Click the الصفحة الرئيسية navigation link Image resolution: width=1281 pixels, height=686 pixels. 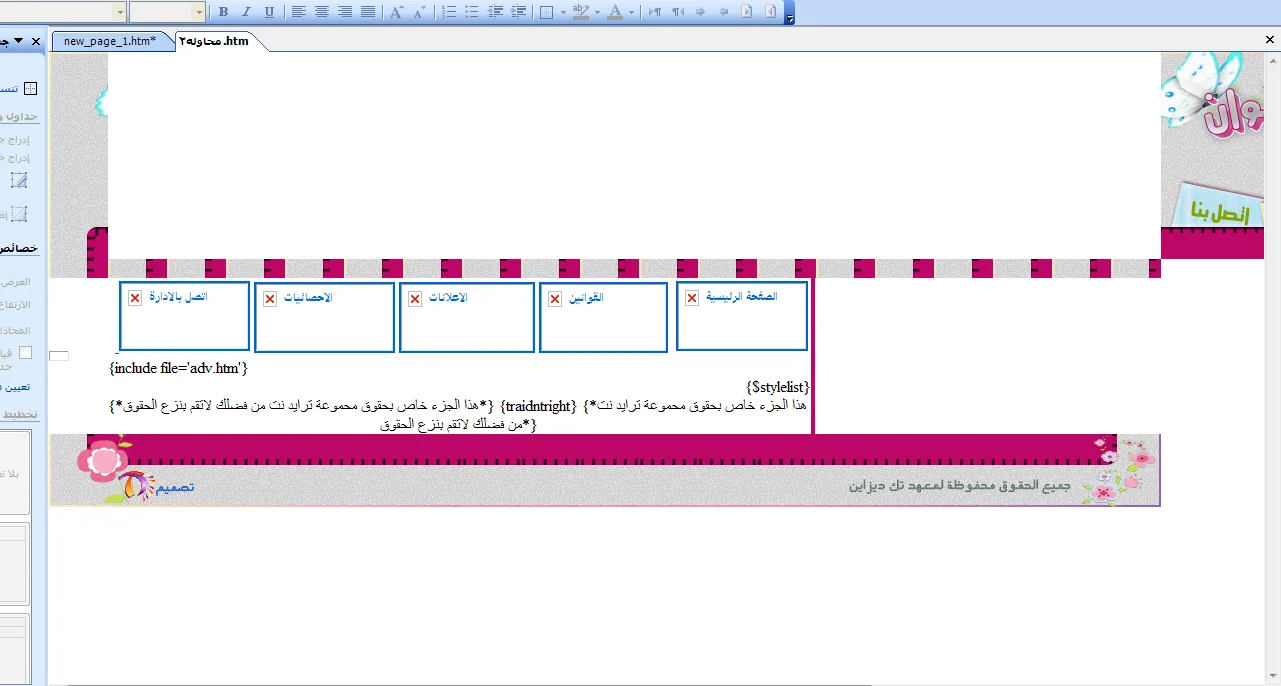[x=741, y=297]
